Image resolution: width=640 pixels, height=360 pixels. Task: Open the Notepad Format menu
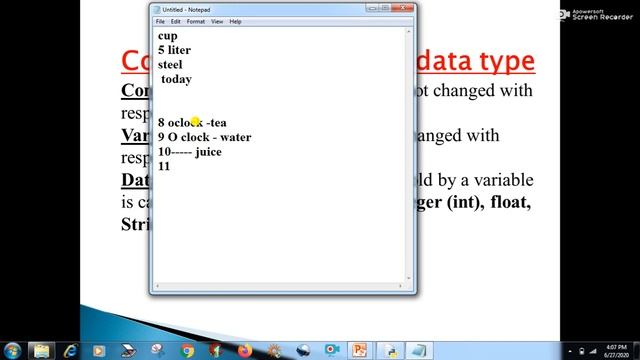(x=196, y=22)
